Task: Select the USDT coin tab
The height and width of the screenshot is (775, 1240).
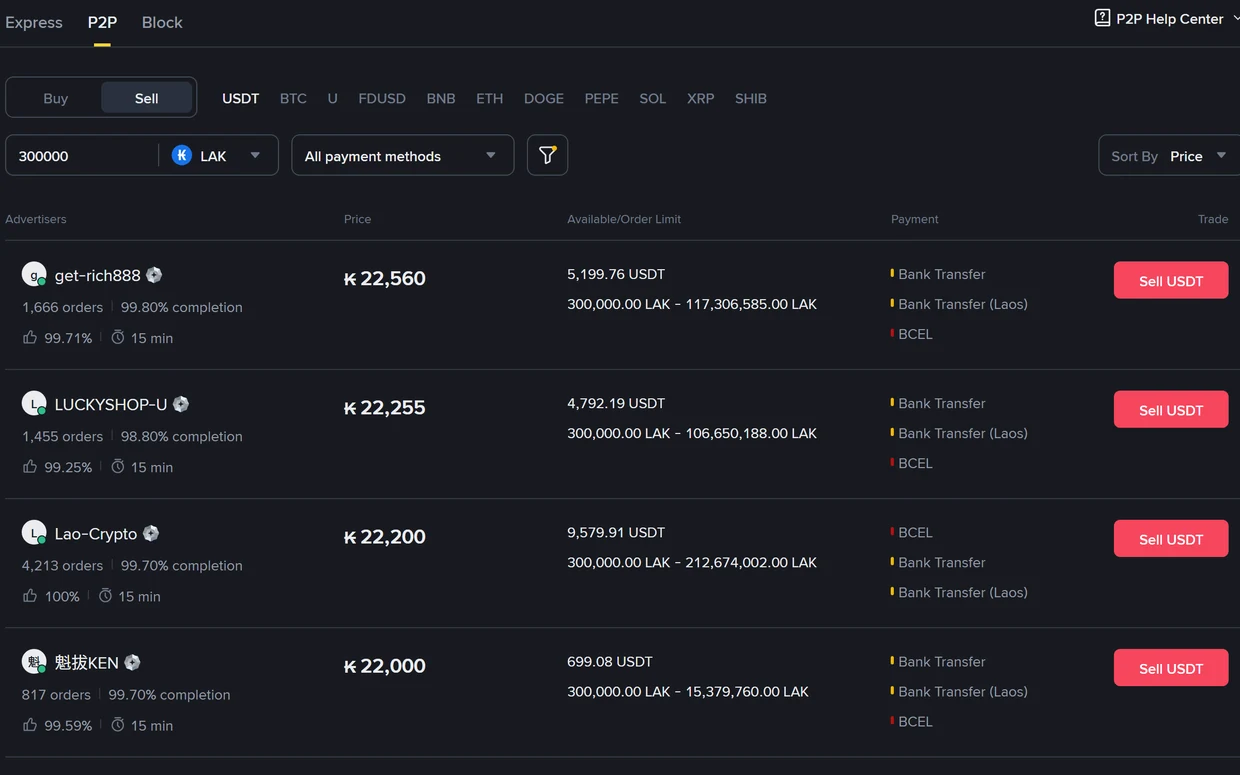Action: pos(240,98)
